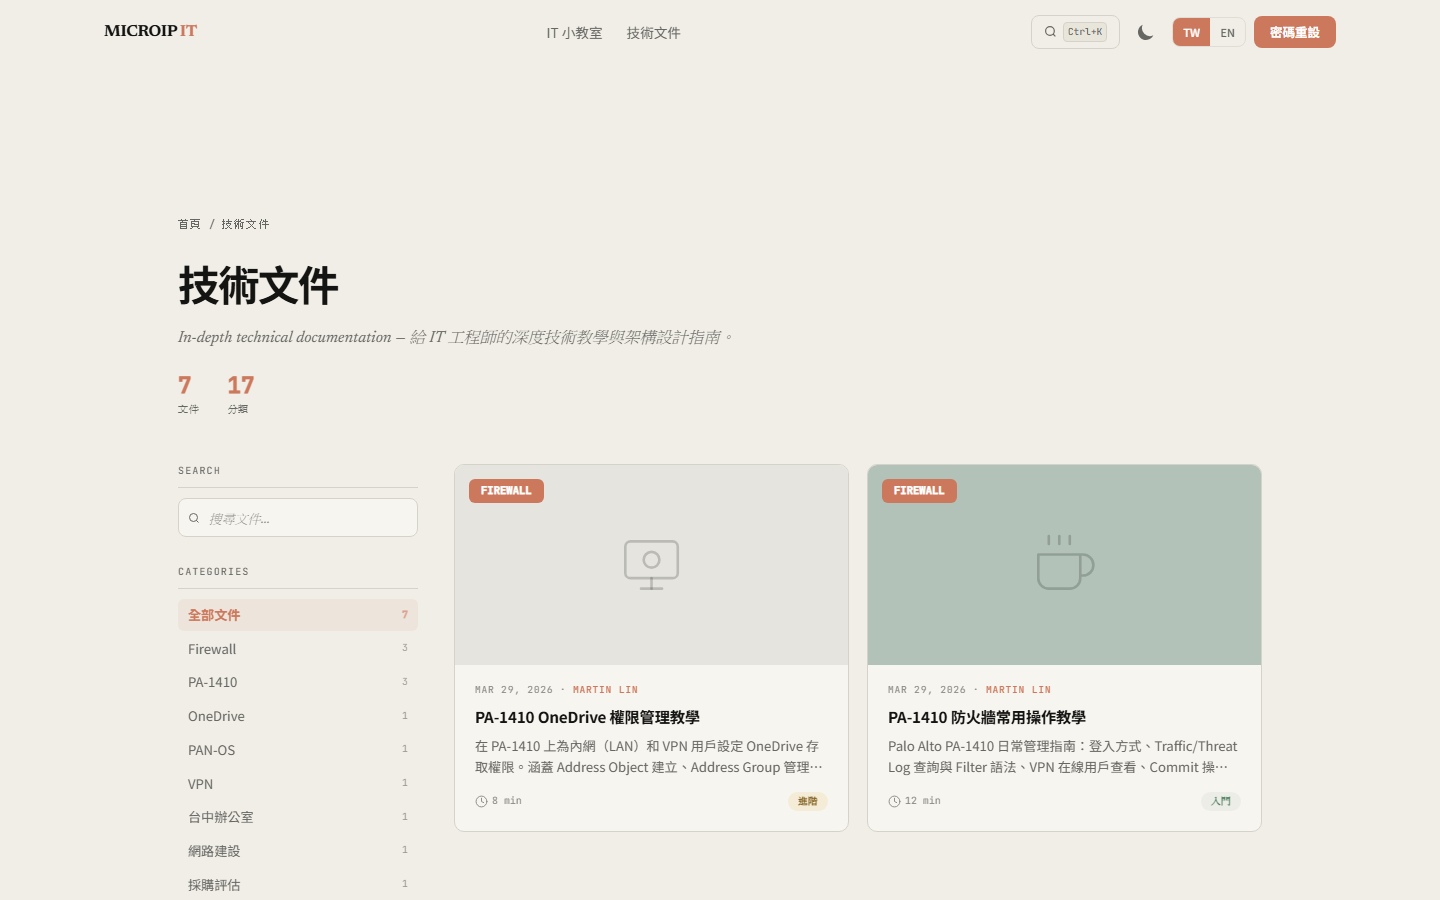Click the 17 分類 counter

click(241, 394)
